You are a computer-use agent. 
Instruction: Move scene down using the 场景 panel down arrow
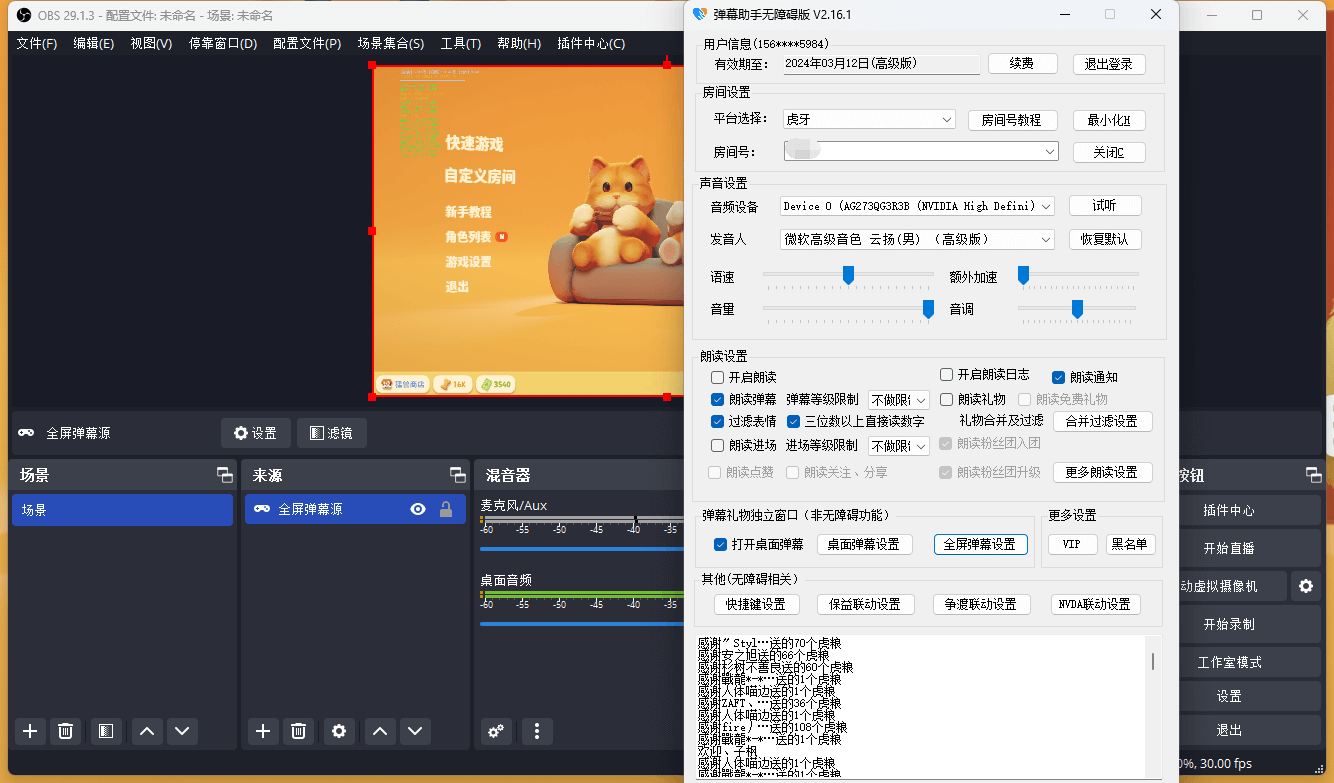click(x=182, y=731)
